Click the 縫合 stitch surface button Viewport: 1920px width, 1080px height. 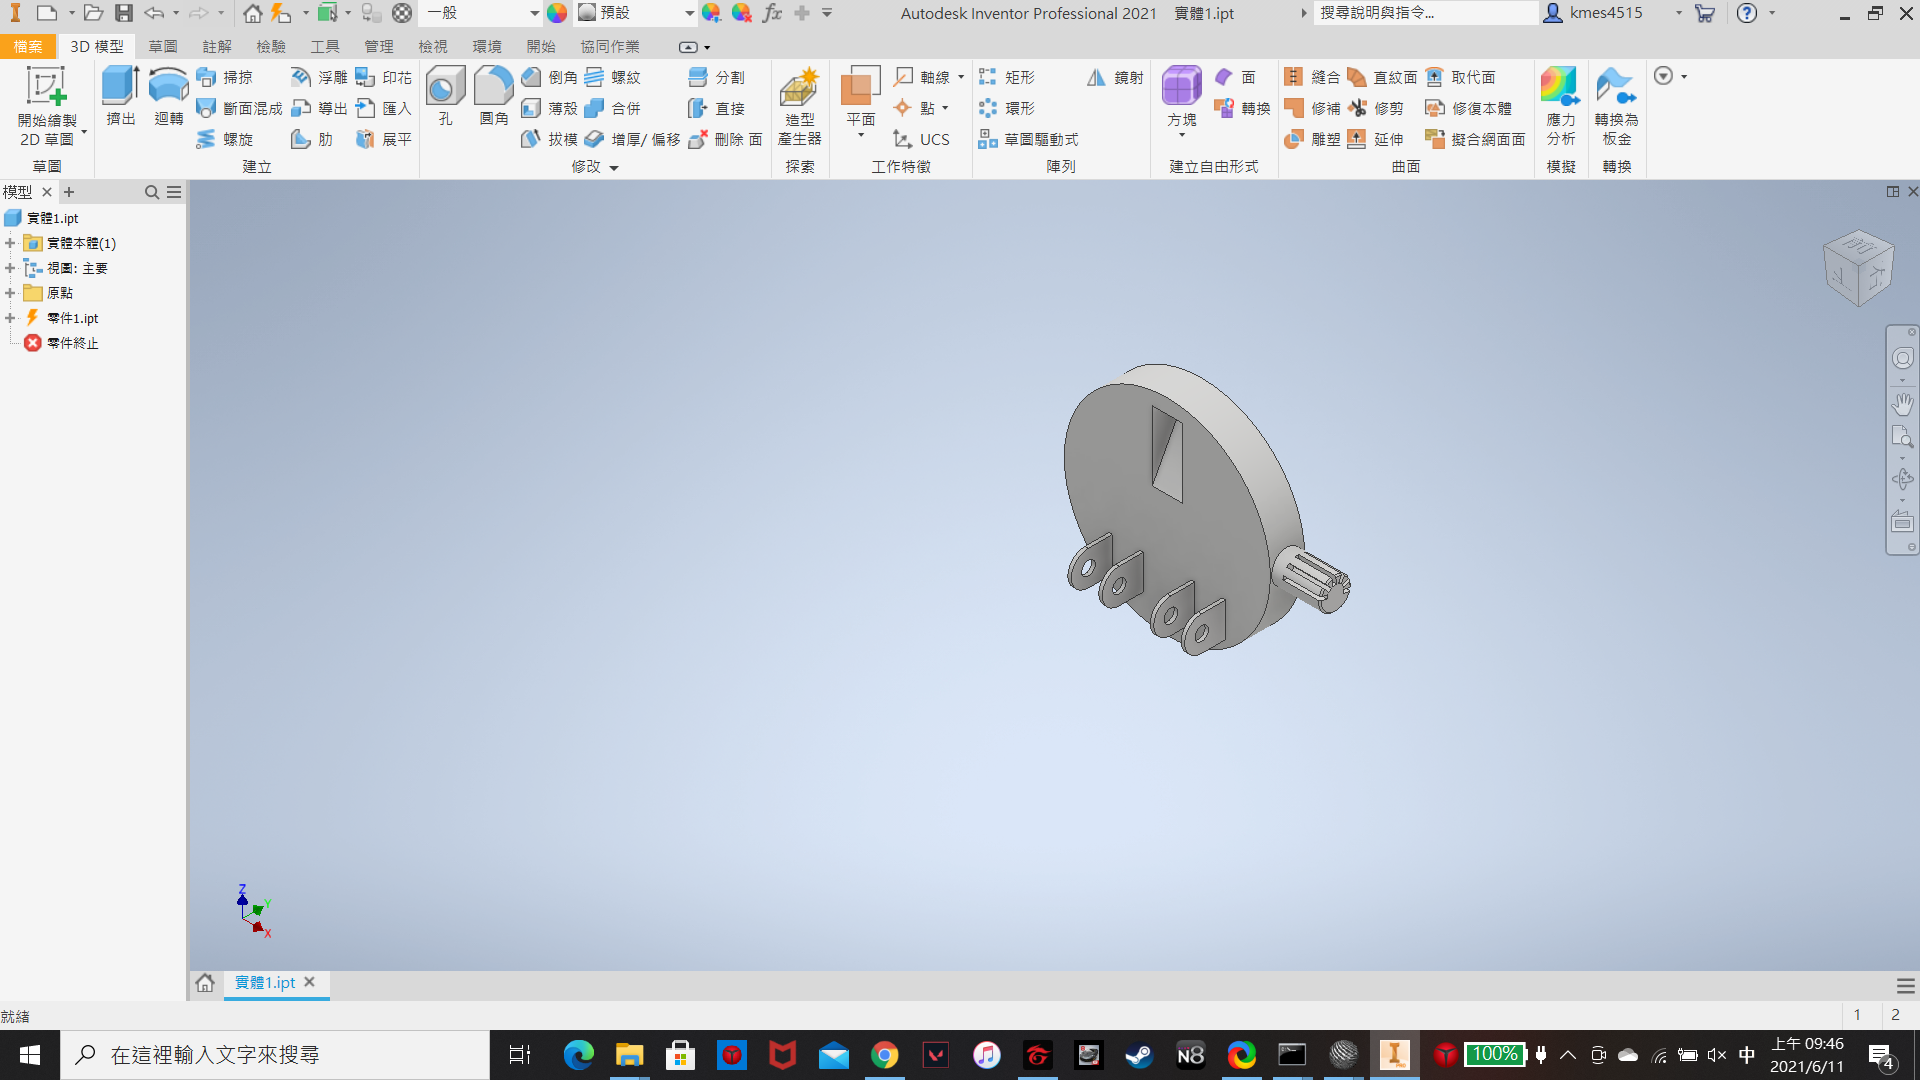click(x=1312, y=77)
